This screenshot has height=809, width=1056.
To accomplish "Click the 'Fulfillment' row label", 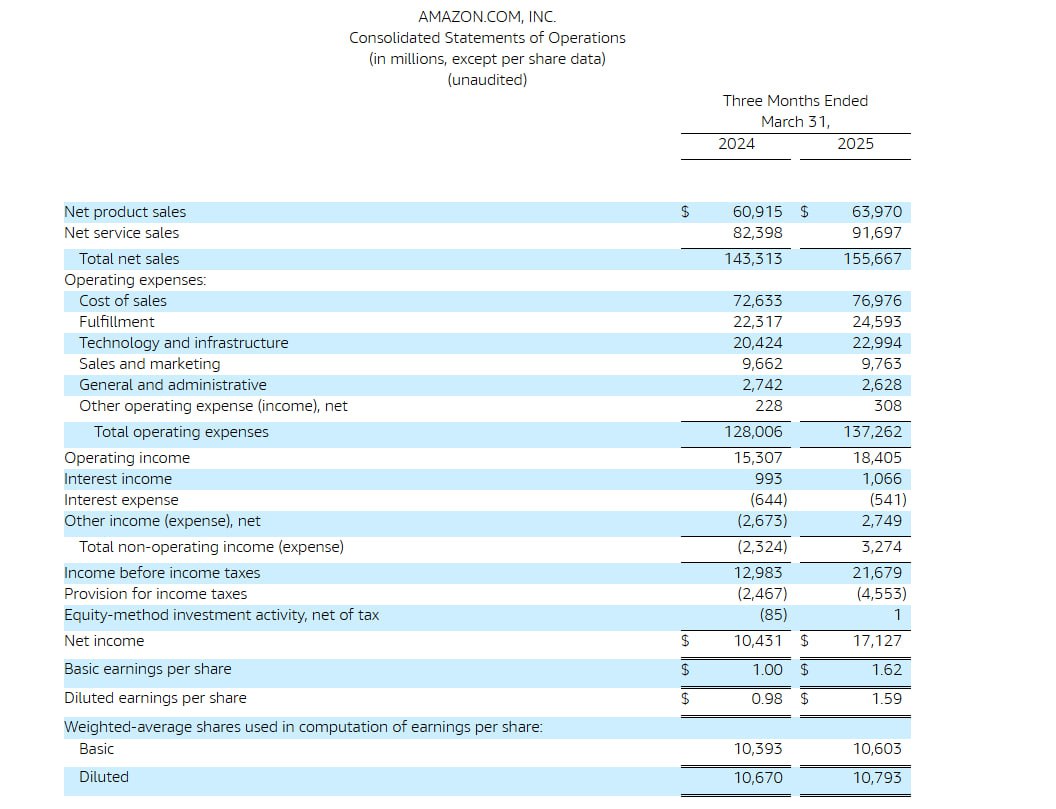I will [117, 321].
